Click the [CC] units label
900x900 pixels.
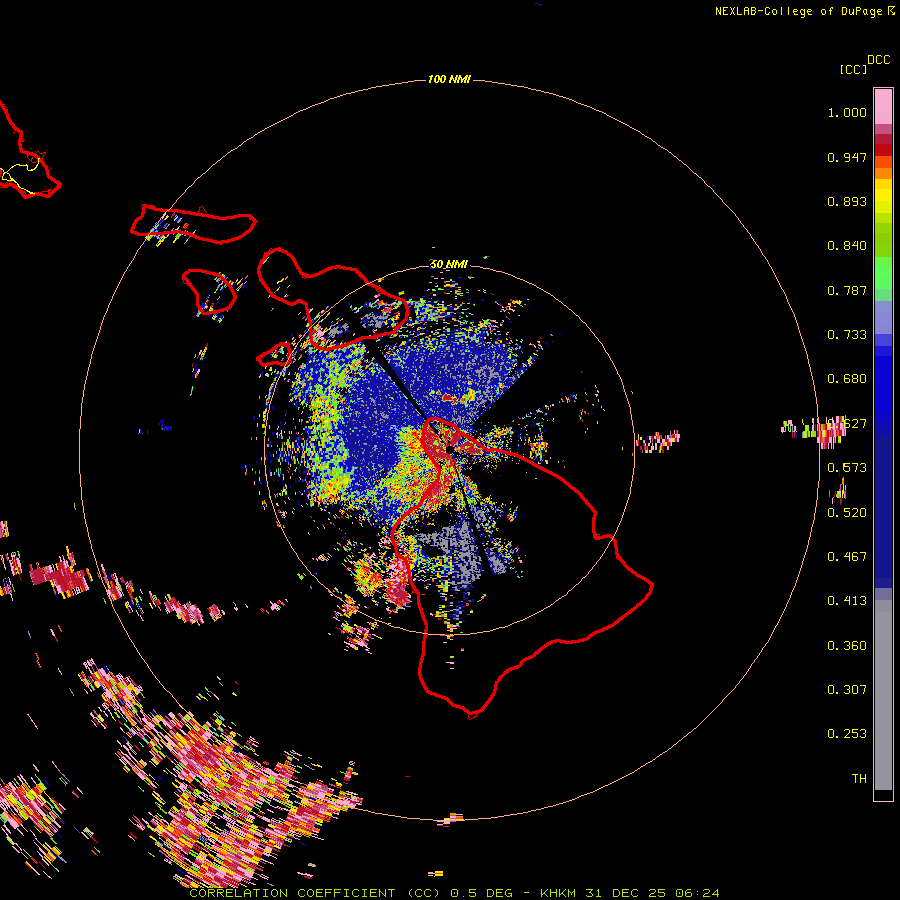853,69
